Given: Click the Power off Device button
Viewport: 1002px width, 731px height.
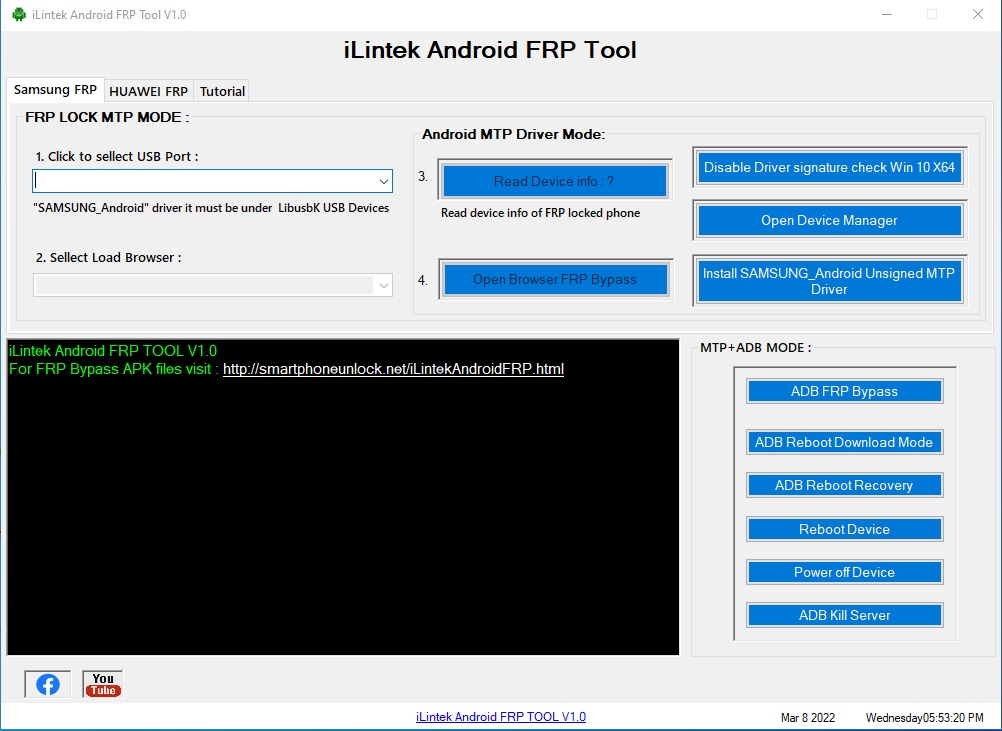Looking at the screenshot, I should pos(844,572).
